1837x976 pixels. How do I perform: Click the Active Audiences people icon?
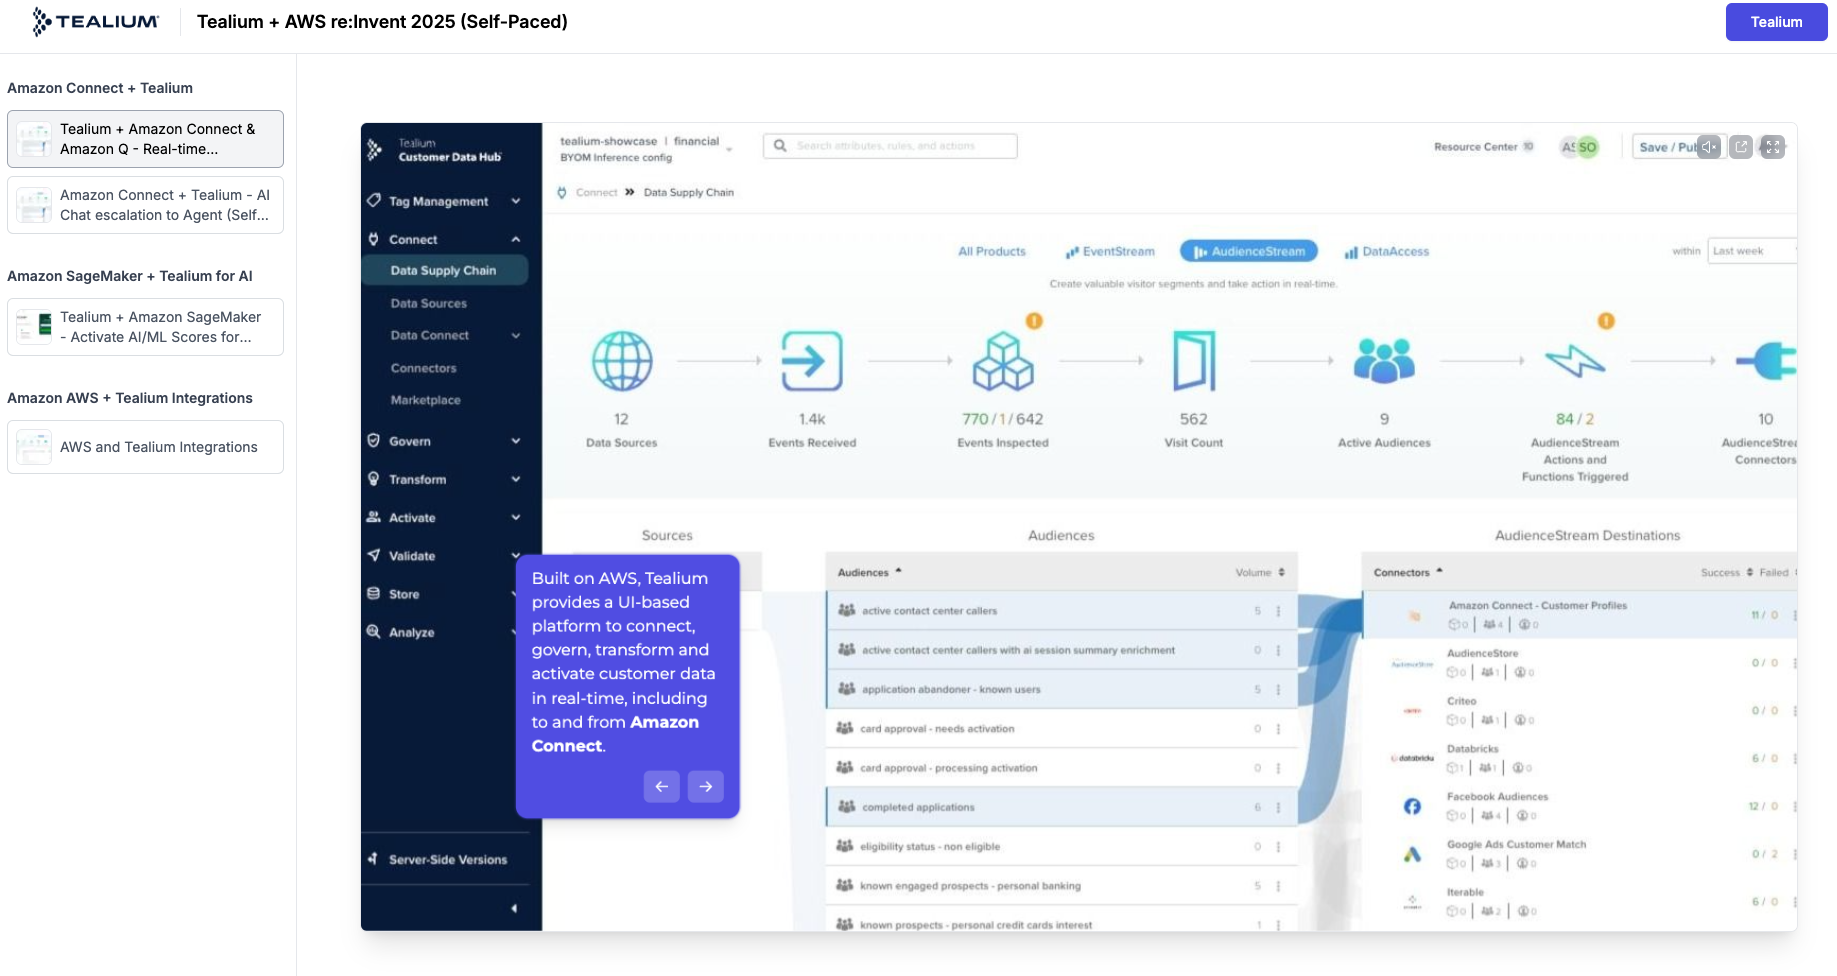tap(1384, 361)
